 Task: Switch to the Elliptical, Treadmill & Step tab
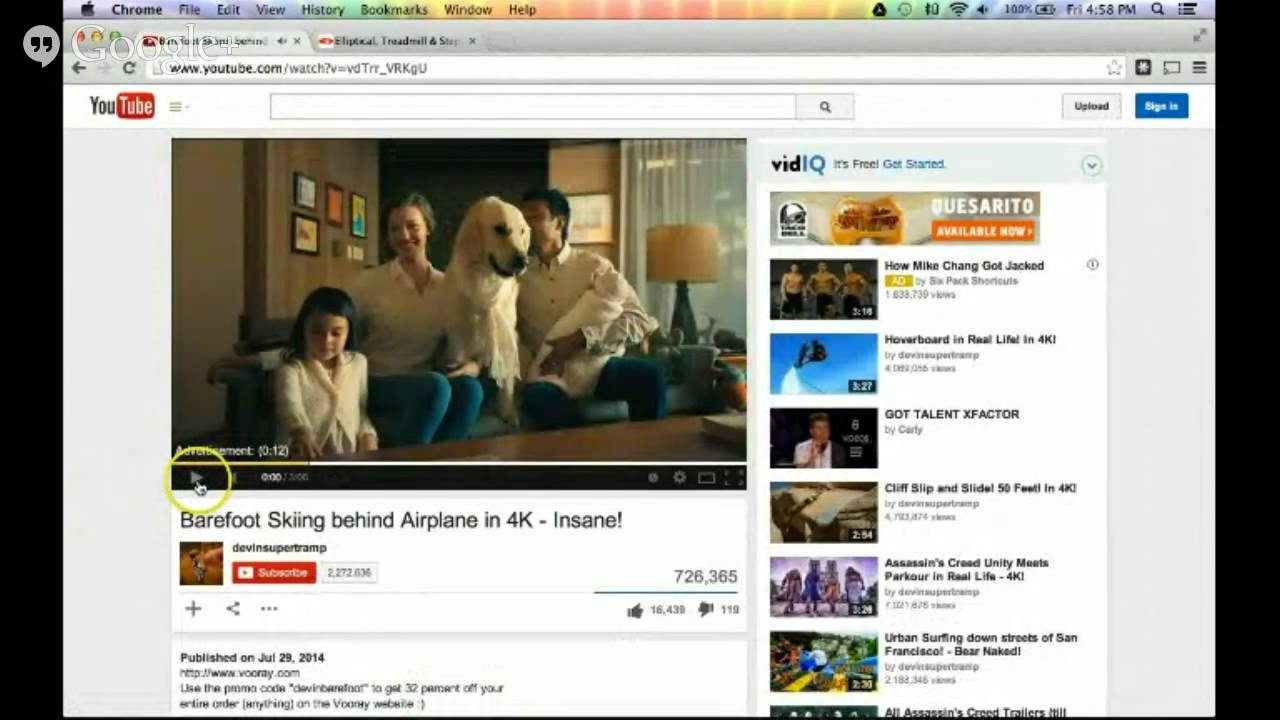[x=397, y=41]
